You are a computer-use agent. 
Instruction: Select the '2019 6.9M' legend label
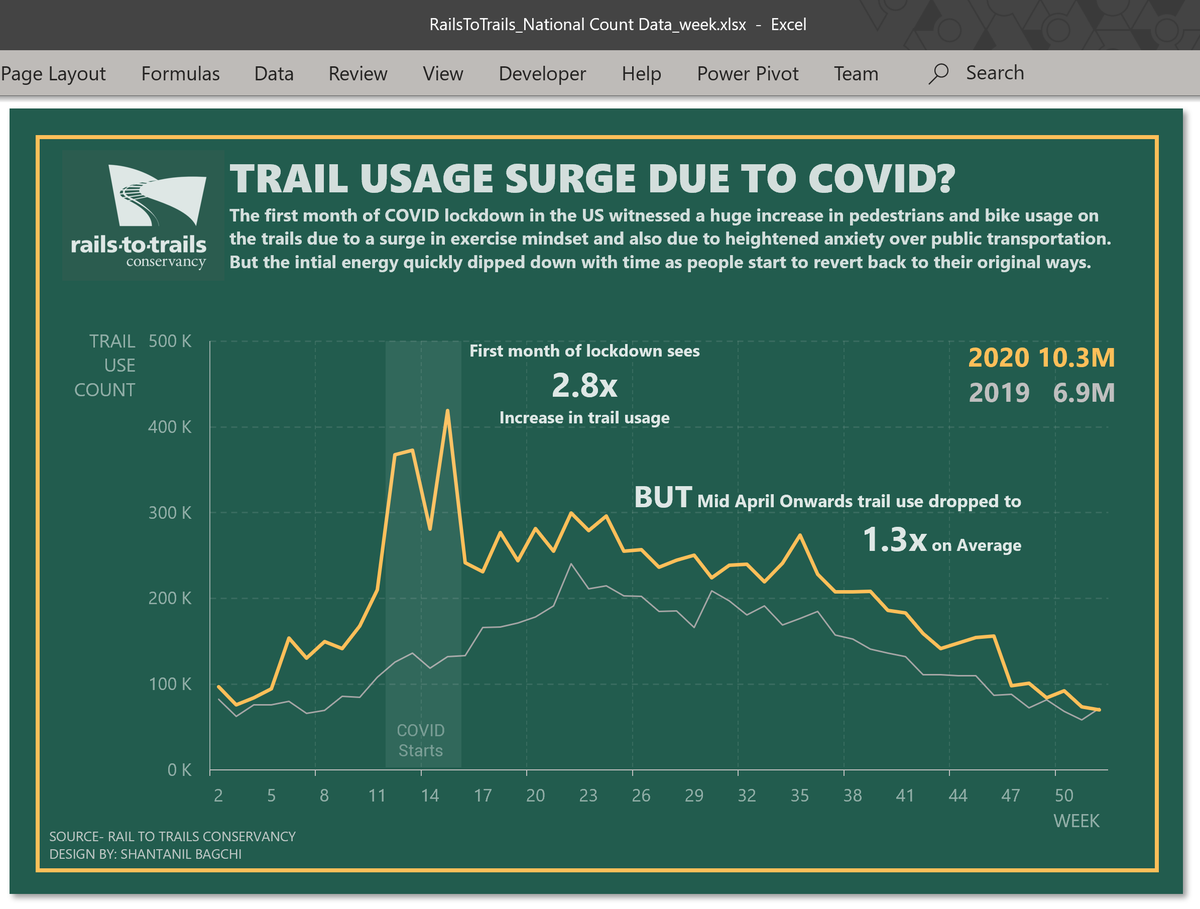(1041, 393)
